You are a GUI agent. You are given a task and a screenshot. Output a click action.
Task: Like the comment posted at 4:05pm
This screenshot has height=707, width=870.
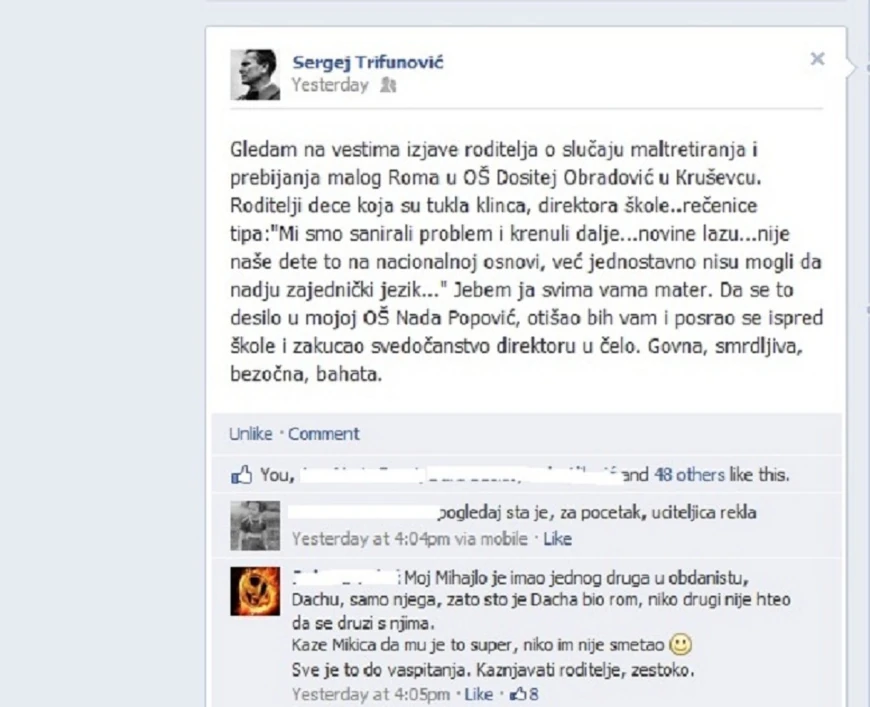[478, 694]
